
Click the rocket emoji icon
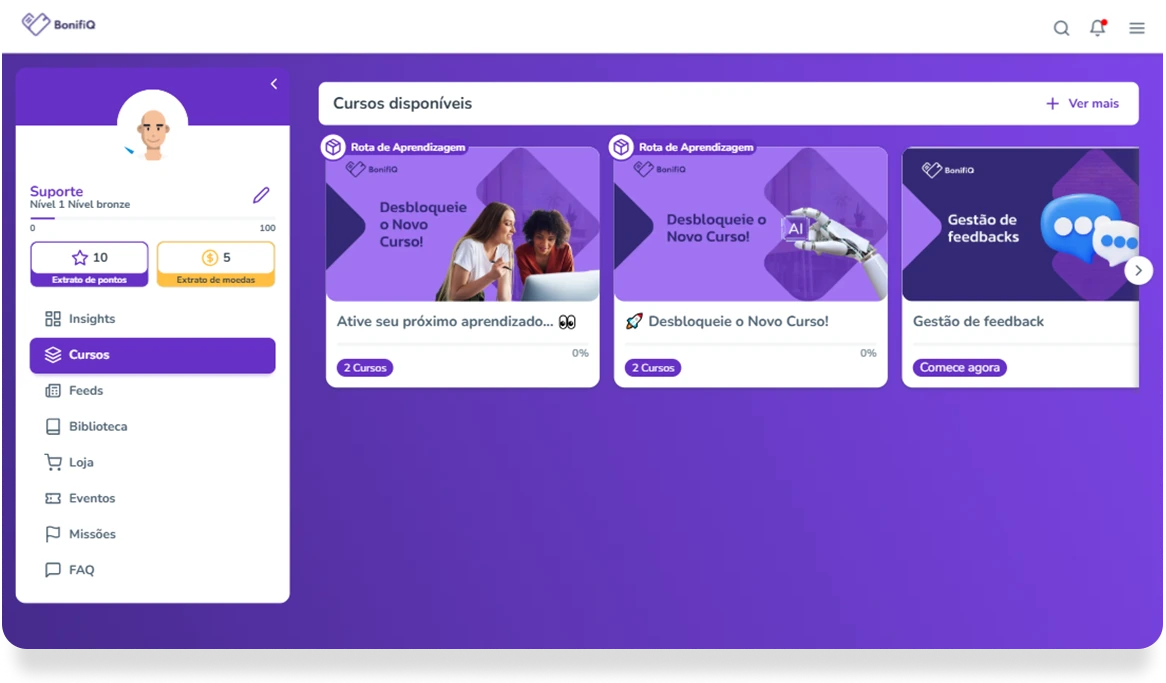coord(634,321)
